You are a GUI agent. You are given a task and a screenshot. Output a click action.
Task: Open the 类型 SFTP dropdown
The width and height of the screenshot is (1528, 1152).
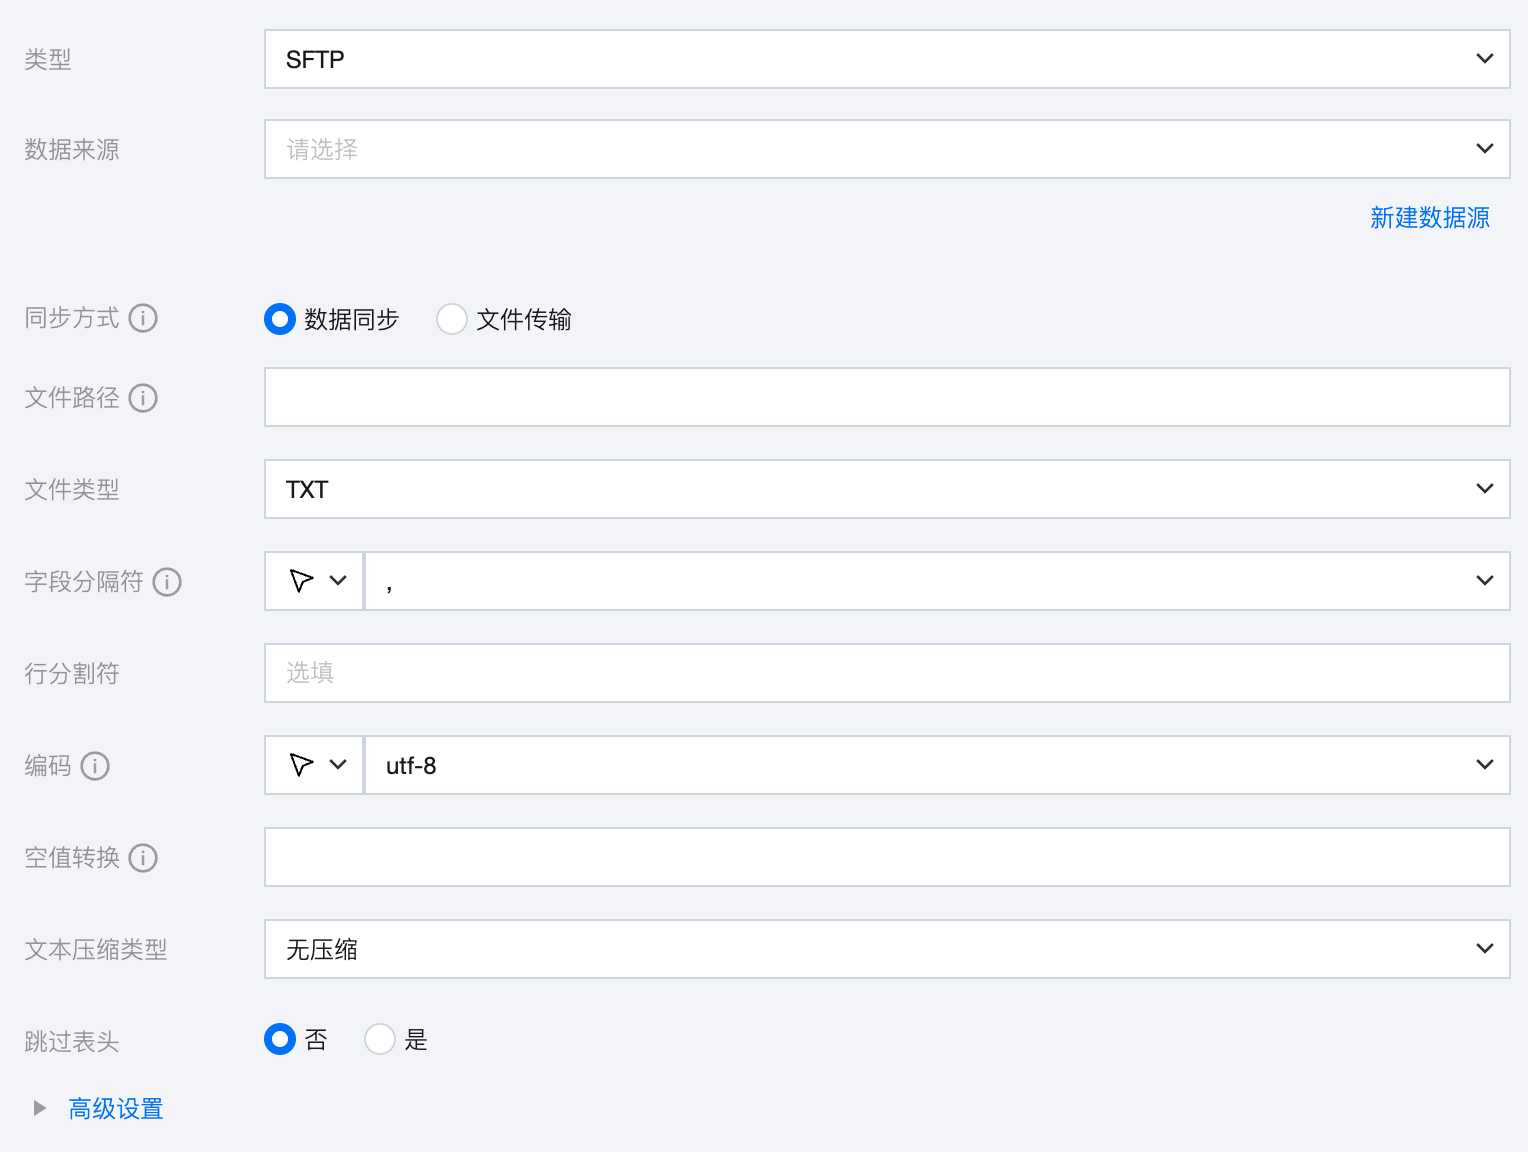[x=887, y=59]
